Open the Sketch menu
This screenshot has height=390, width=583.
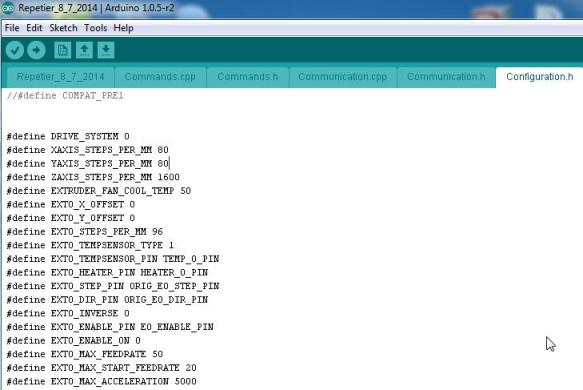tap(64, 28)
